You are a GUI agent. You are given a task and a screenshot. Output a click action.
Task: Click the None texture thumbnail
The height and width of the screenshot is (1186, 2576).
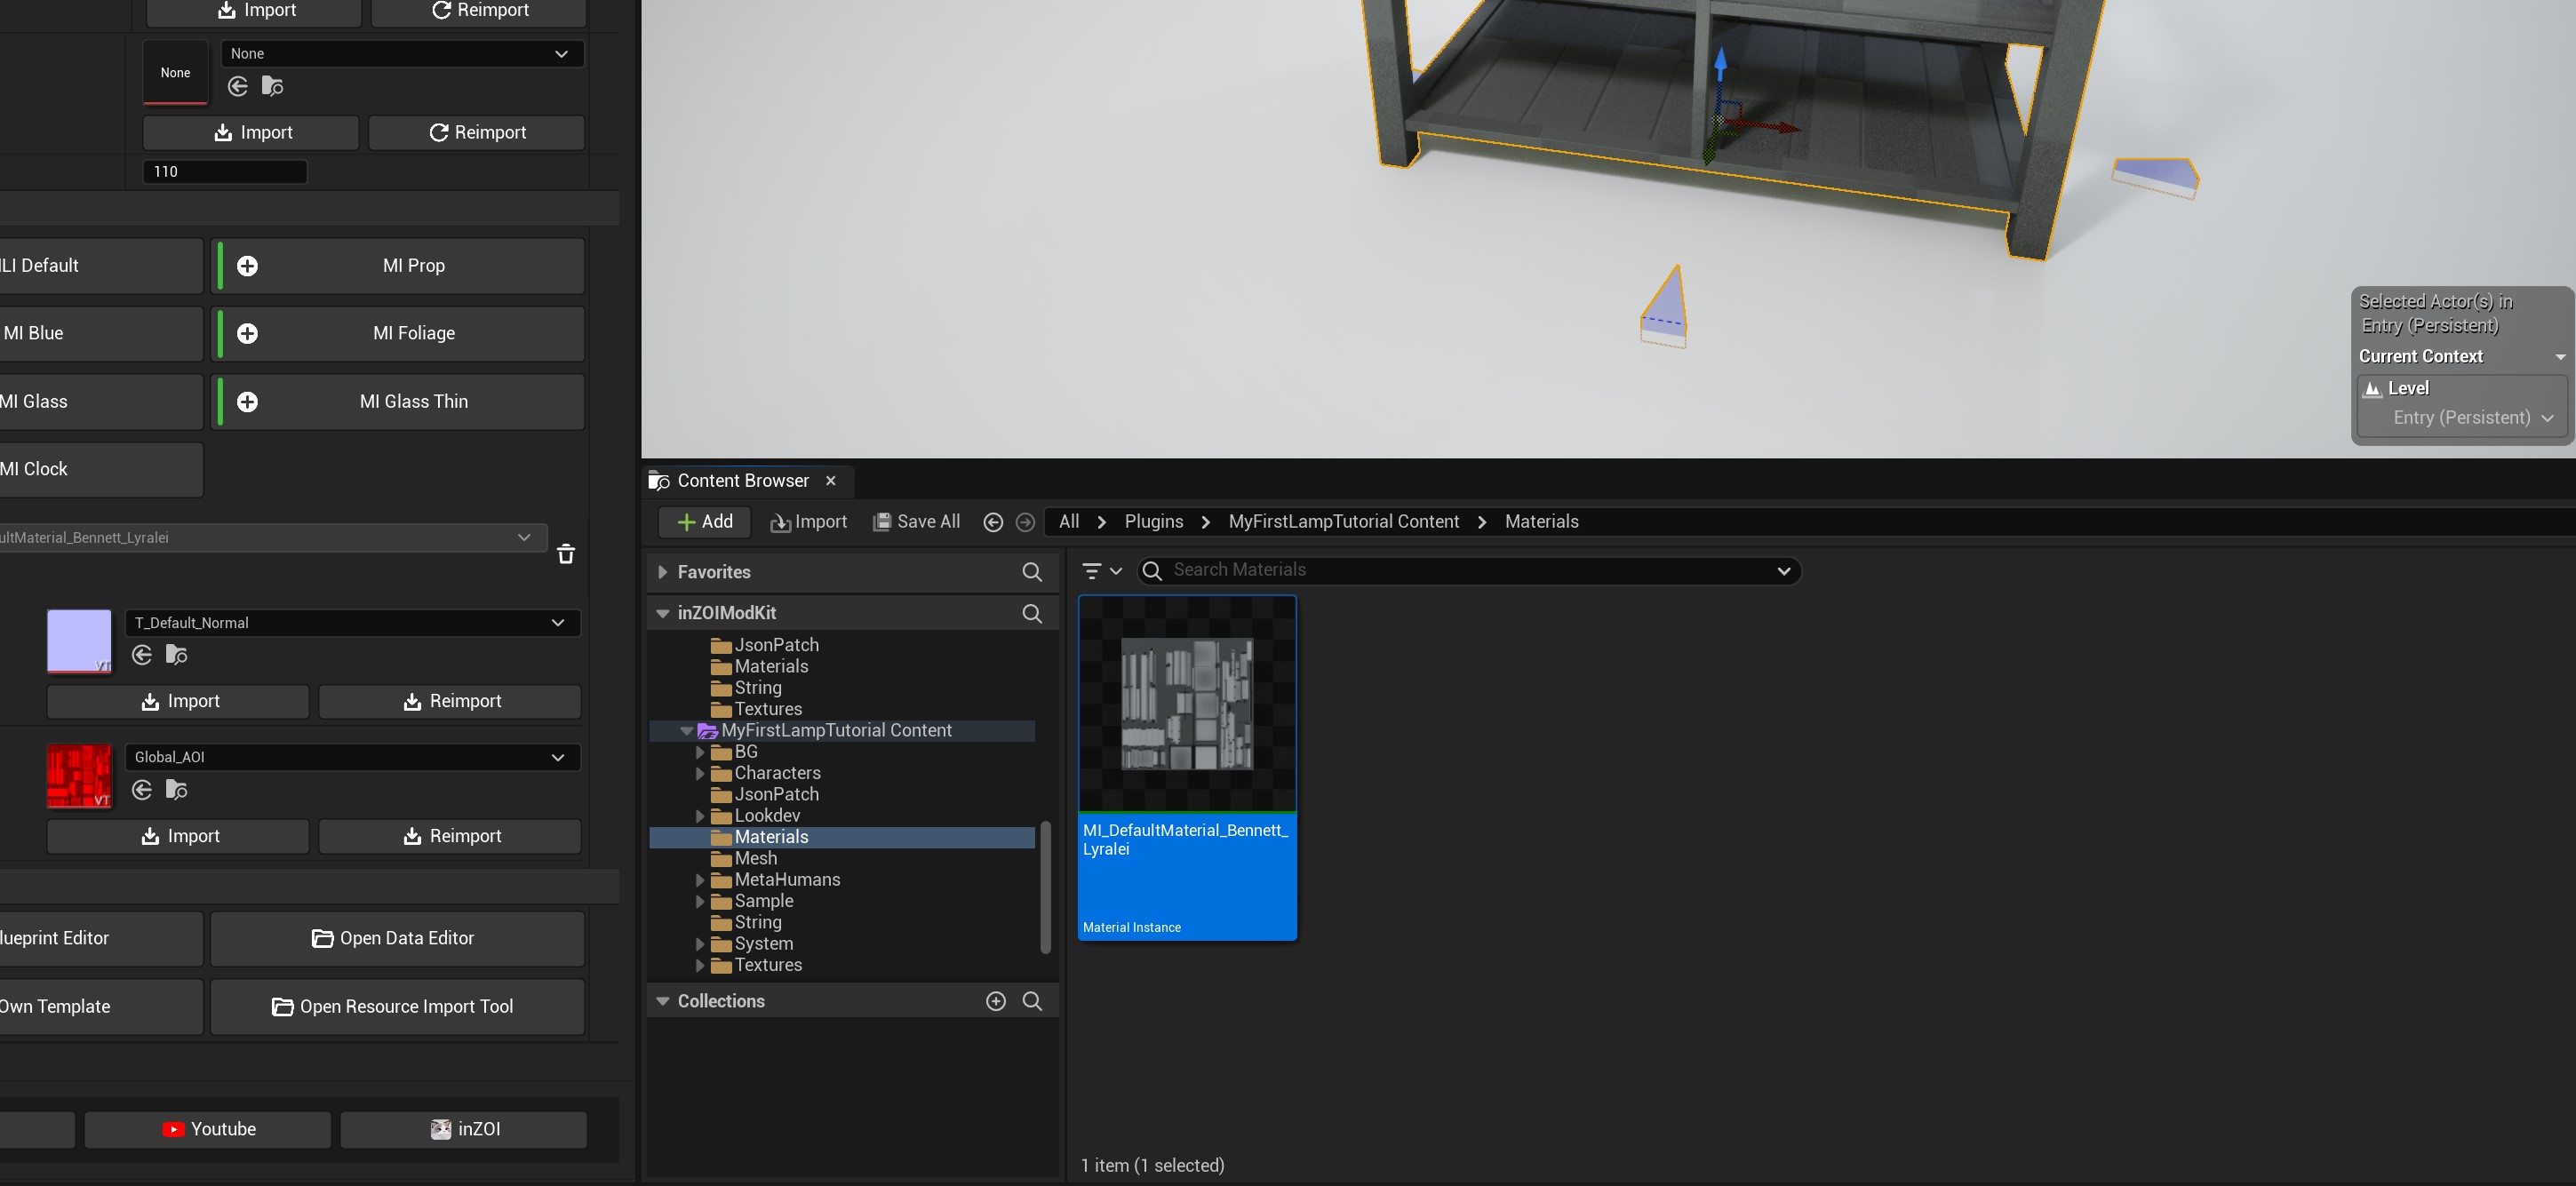[x=175, y=72]
